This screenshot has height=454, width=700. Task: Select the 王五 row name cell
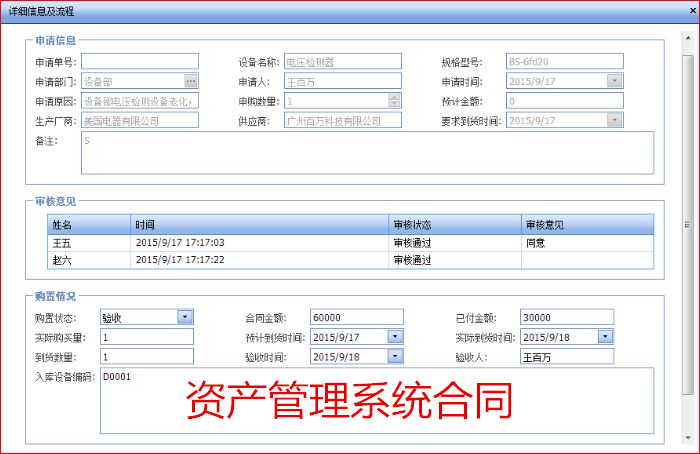[89, 243]
